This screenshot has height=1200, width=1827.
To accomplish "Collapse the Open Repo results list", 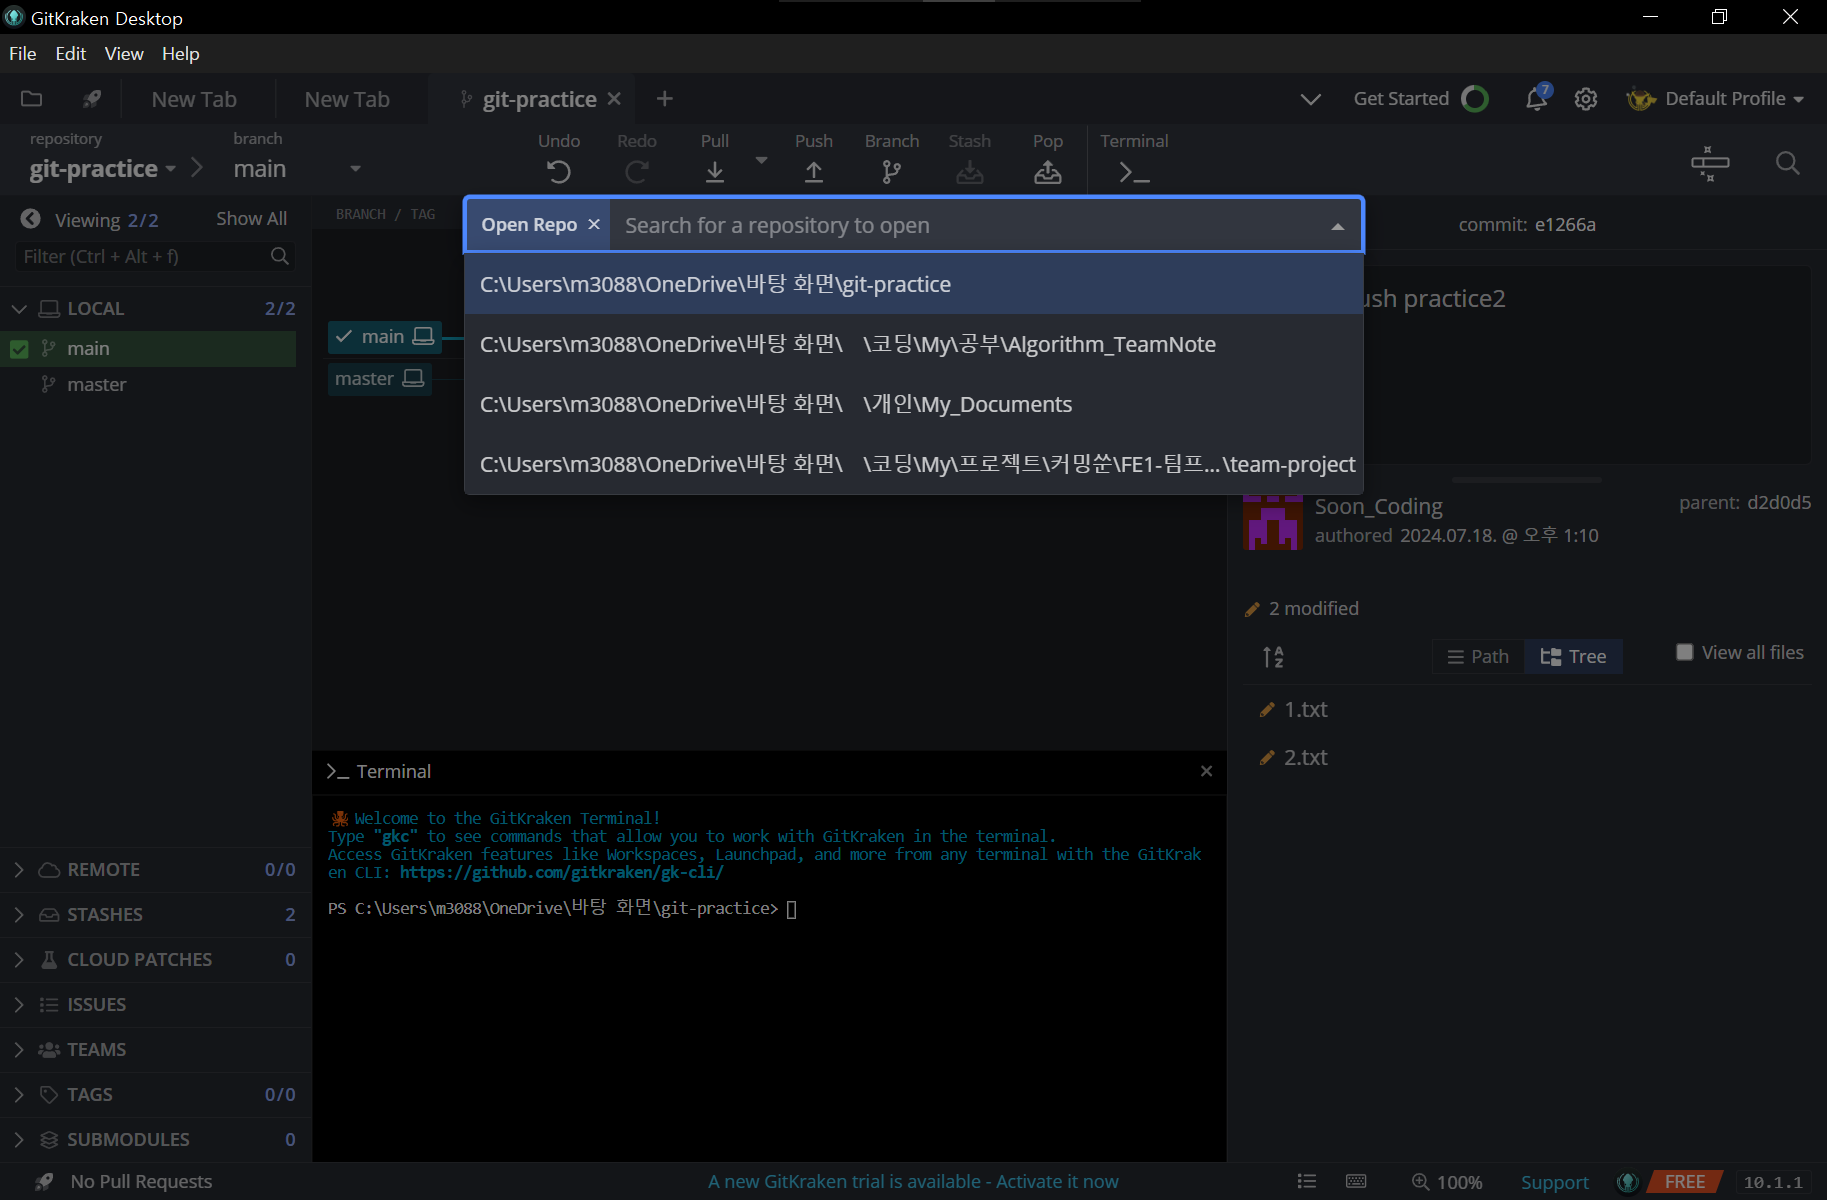I will click(x=1337, y=227).
